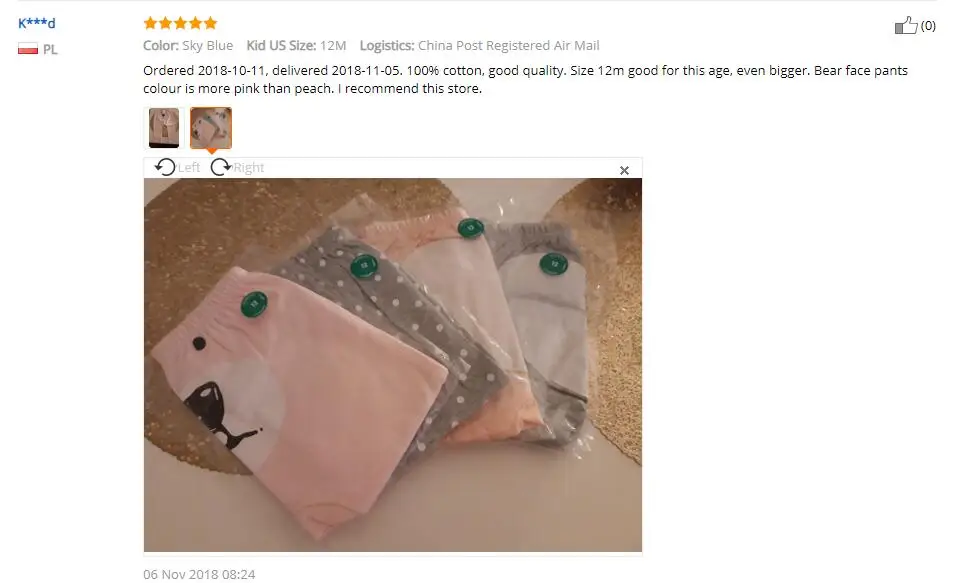
Task: Click the first gold star
Action: coord(151,23)
